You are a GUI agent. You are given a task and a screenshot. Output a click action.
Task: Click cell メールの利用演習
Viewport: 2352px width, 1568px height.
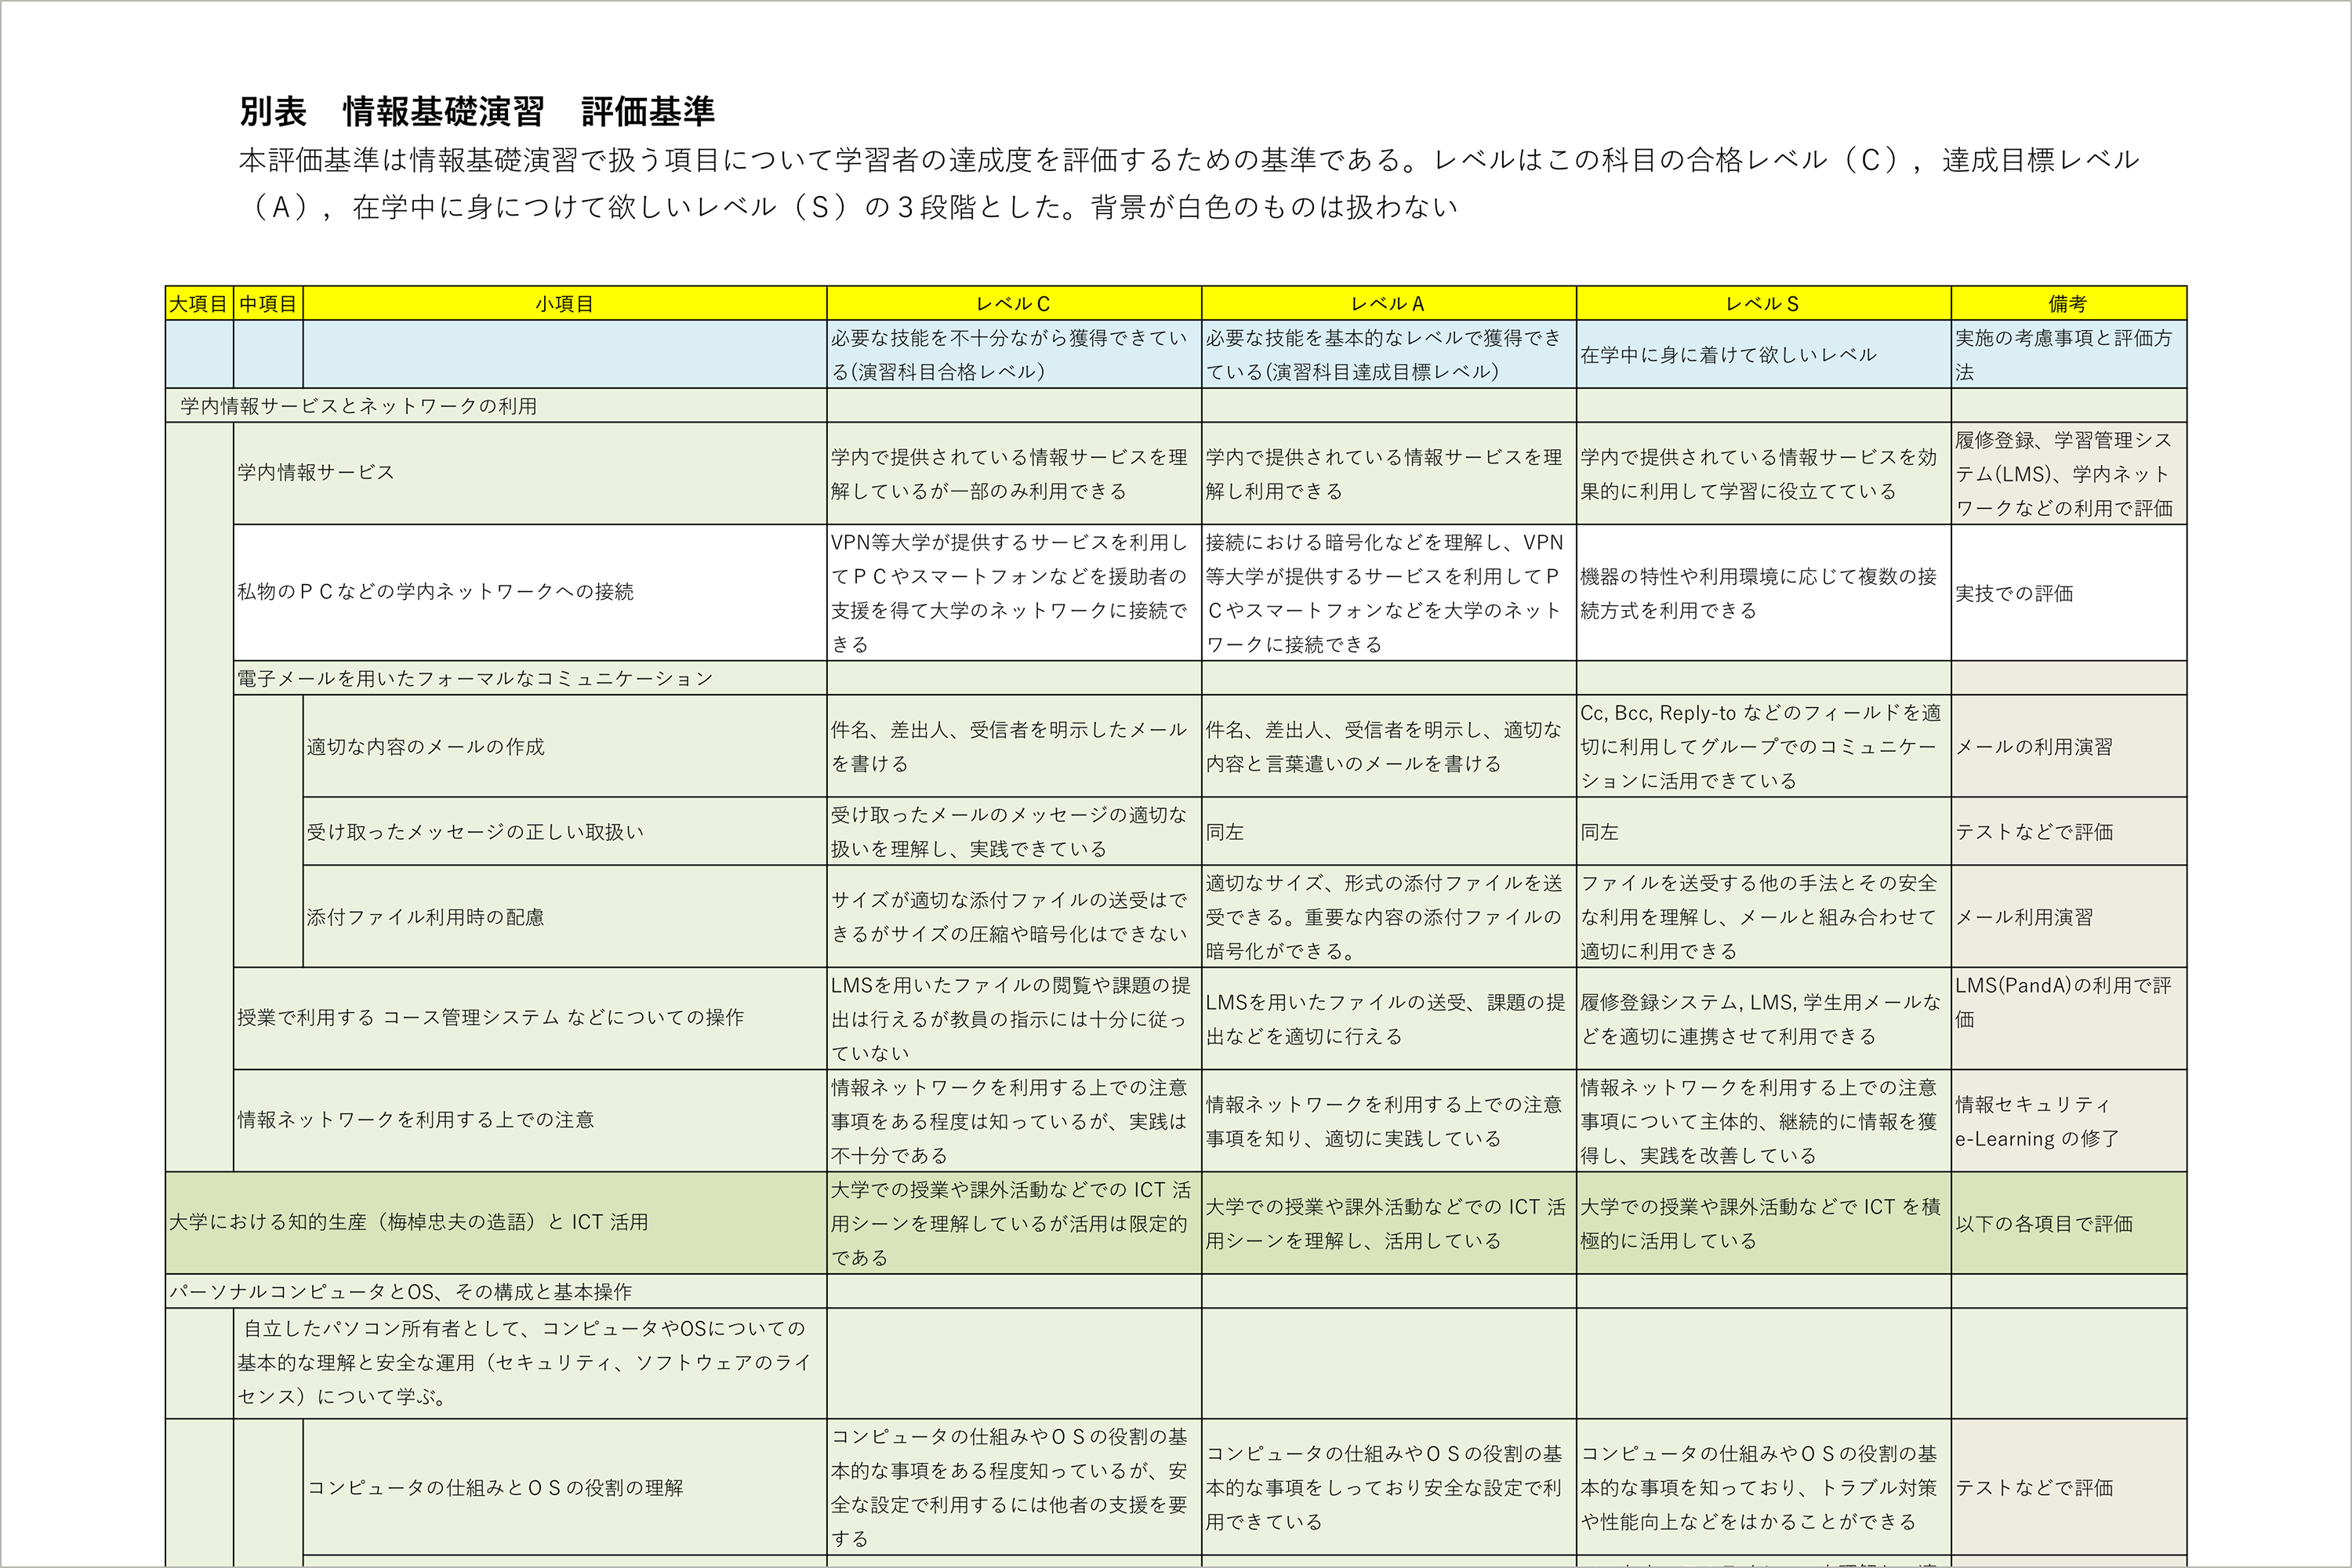pos(2069,746)
